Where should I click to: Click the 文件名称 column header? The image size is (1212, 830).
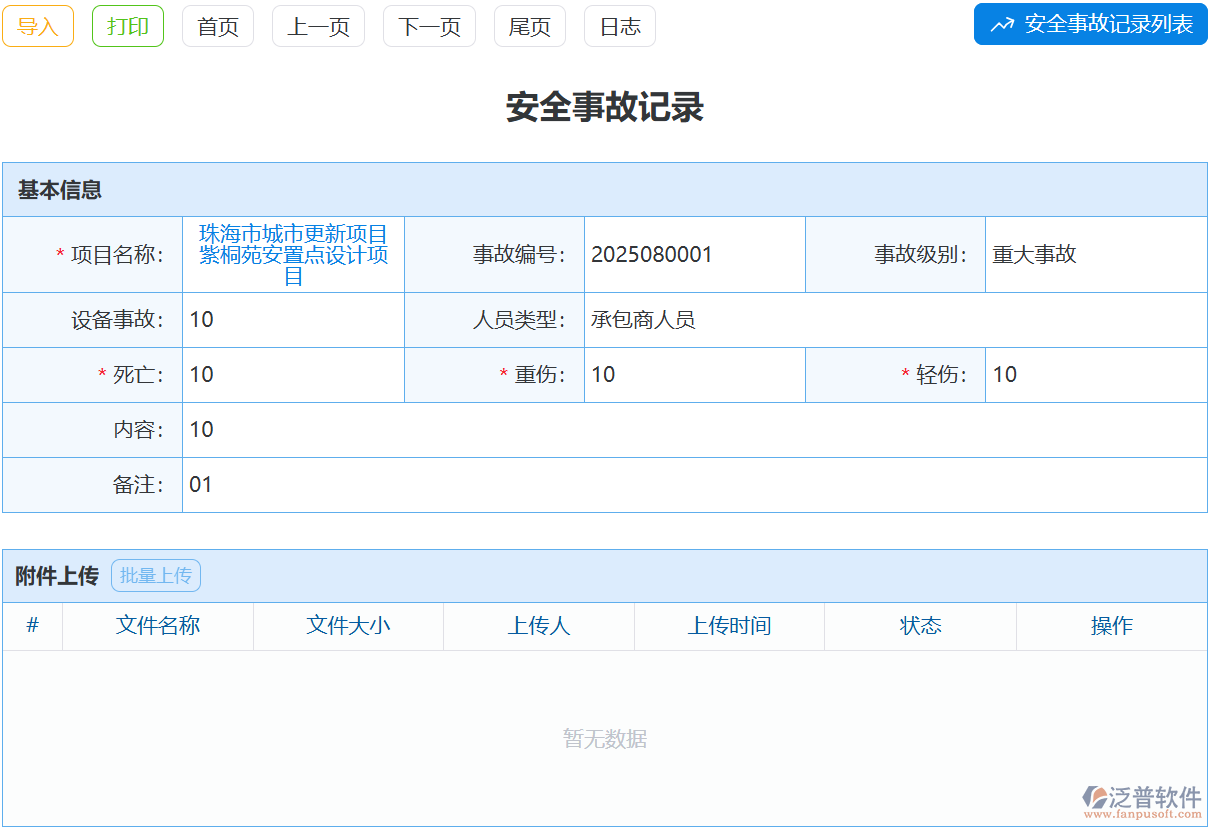point(158,626)
